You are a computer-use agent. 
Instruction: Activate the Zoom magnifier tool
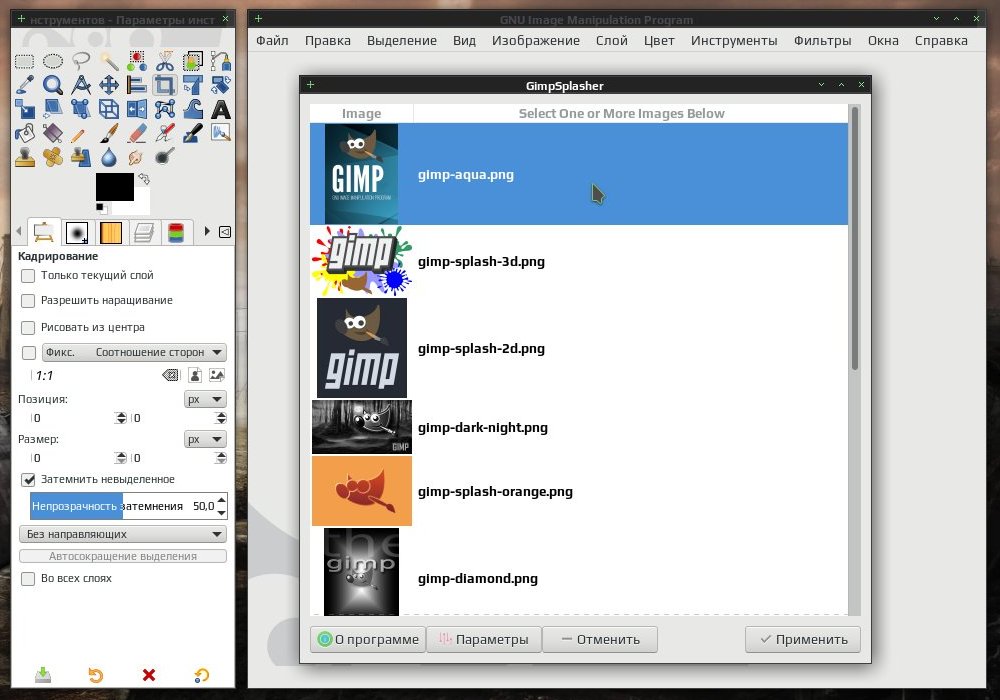(x=52, y=85)
